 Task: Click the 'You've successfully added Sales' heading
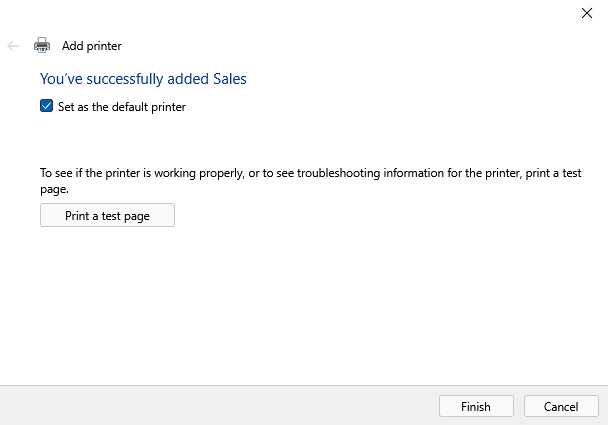click(x=143, y=79)
